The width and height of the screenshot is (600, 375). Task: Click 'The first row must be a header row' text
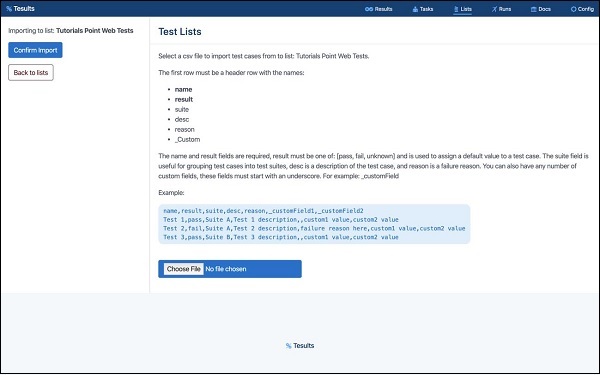pos(231,73)
